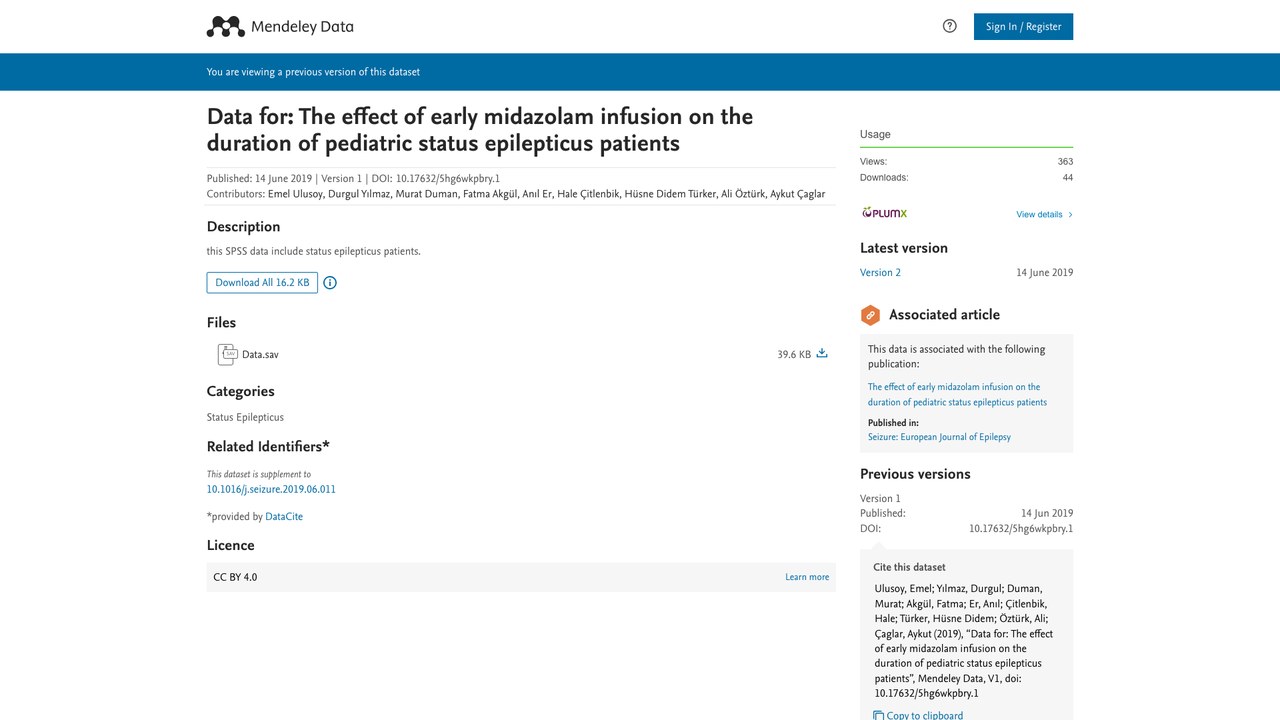Learn more about CC BY 4.0 licence

pos(807,577)
